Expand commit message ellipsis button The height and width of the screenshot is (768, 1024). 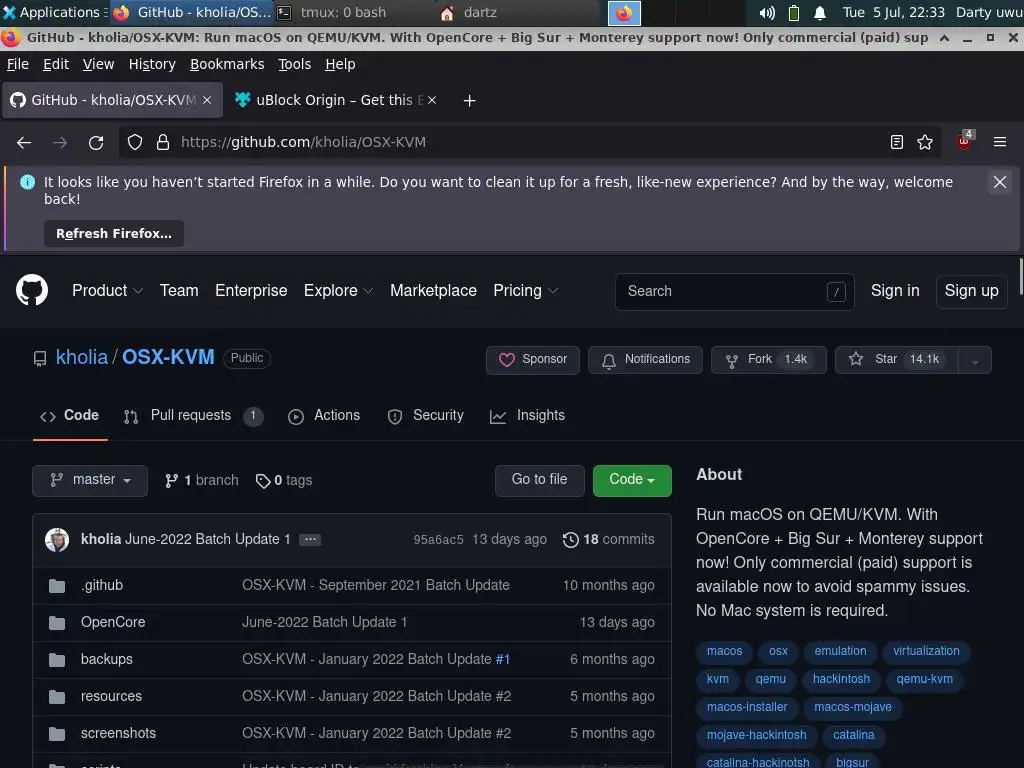click(x=310, y=539)
